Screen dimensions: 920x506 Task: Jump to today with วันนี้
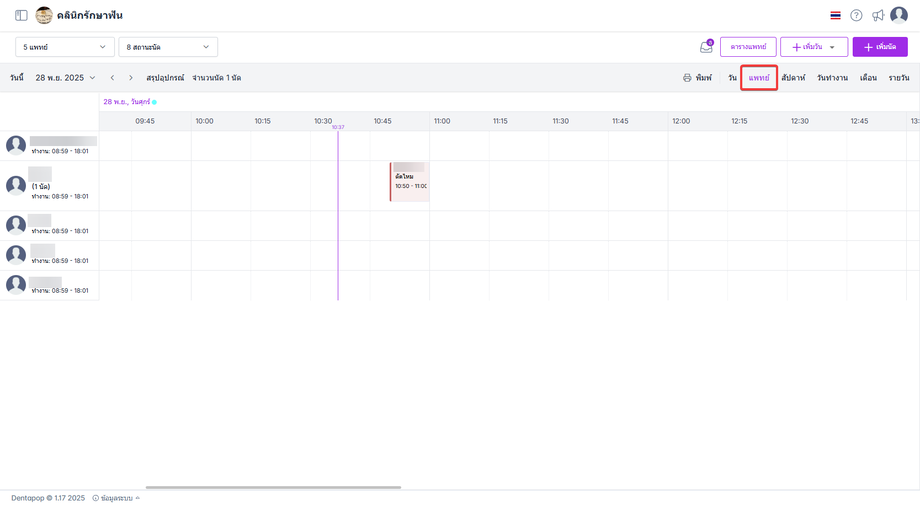[17, 77]
